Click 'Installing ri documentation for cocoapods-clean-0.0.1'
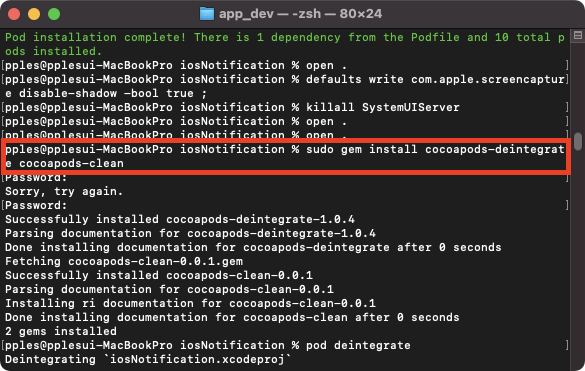585x371 pixels. pyautogui.click(x=190, y=303)
